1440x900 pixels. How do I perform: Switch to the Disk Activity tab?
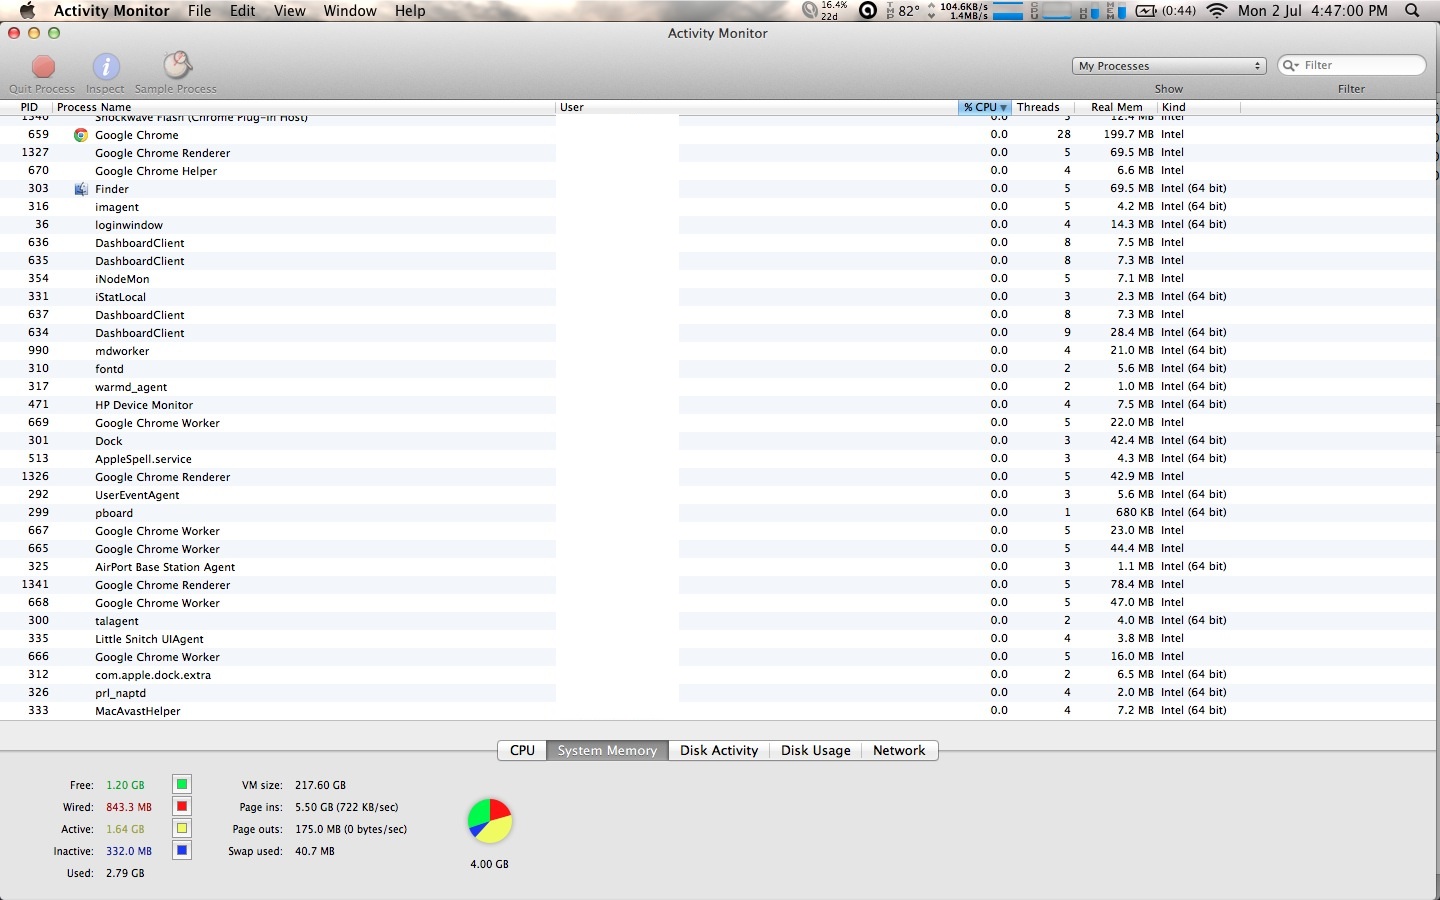click(x=719, y=750)
